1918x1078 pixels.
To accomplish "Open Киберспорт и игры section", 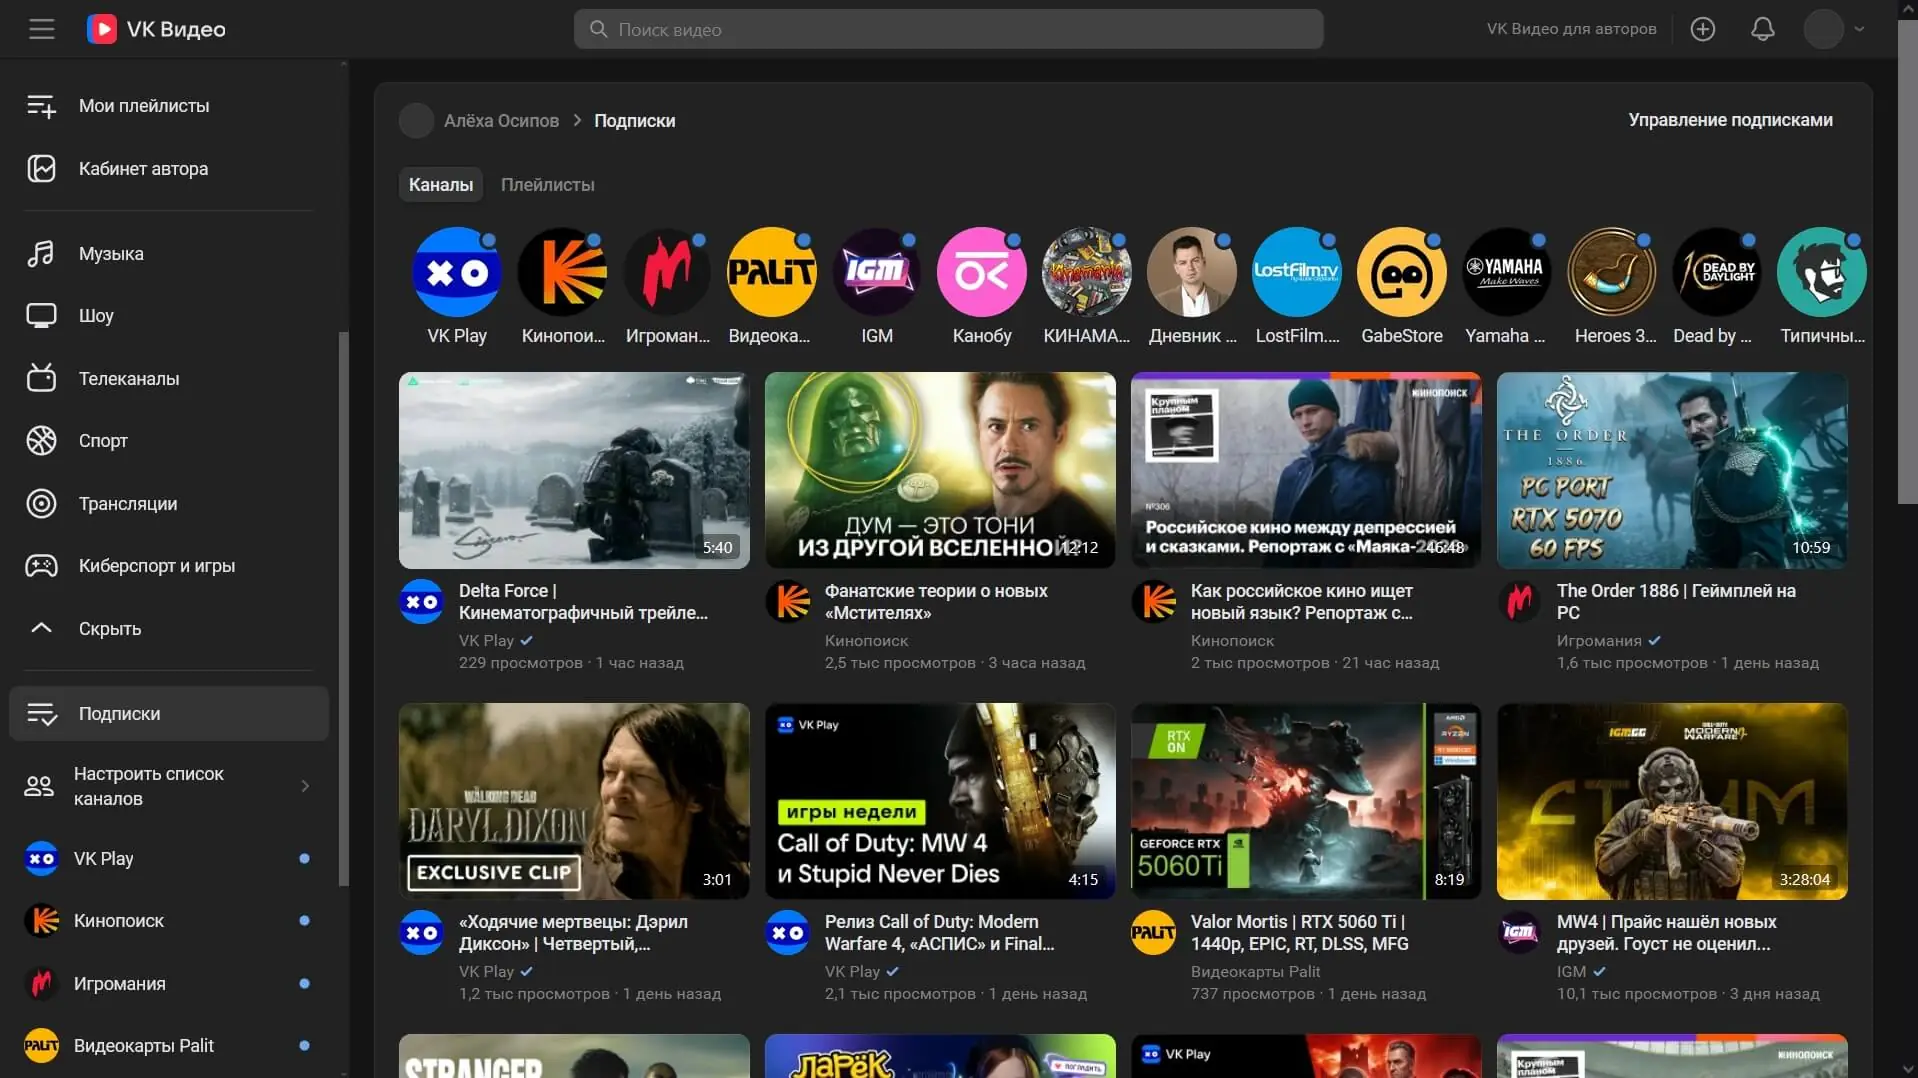I will click(x=168, y=566).
